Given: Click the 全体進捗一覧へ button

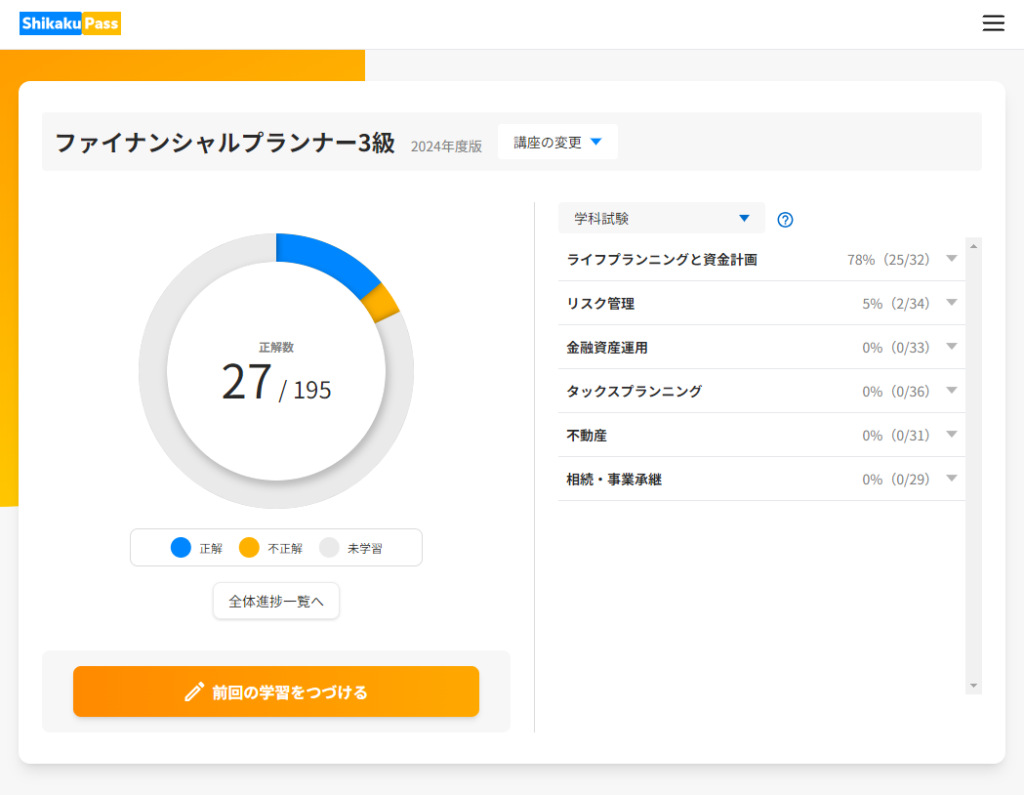Looking at the screenshot, I should click(x=276, y=601).
